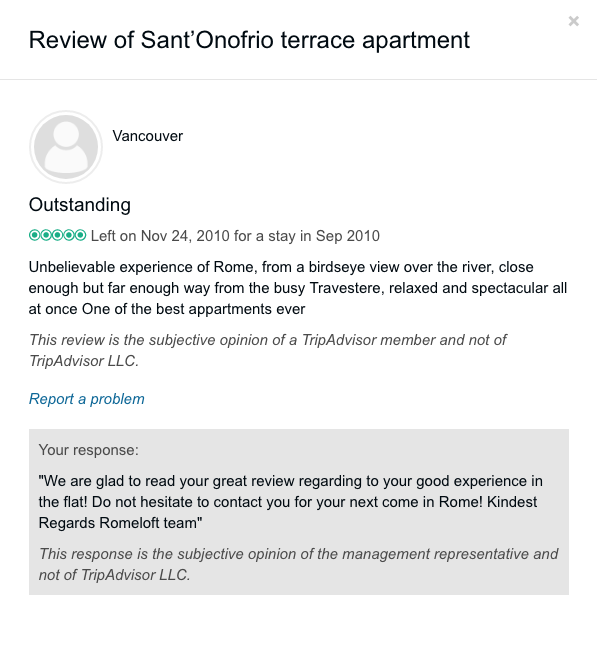The width and height of the screenshot is (597, 654).
Task: Close the review dialog with the X
Action: [574, 21]
